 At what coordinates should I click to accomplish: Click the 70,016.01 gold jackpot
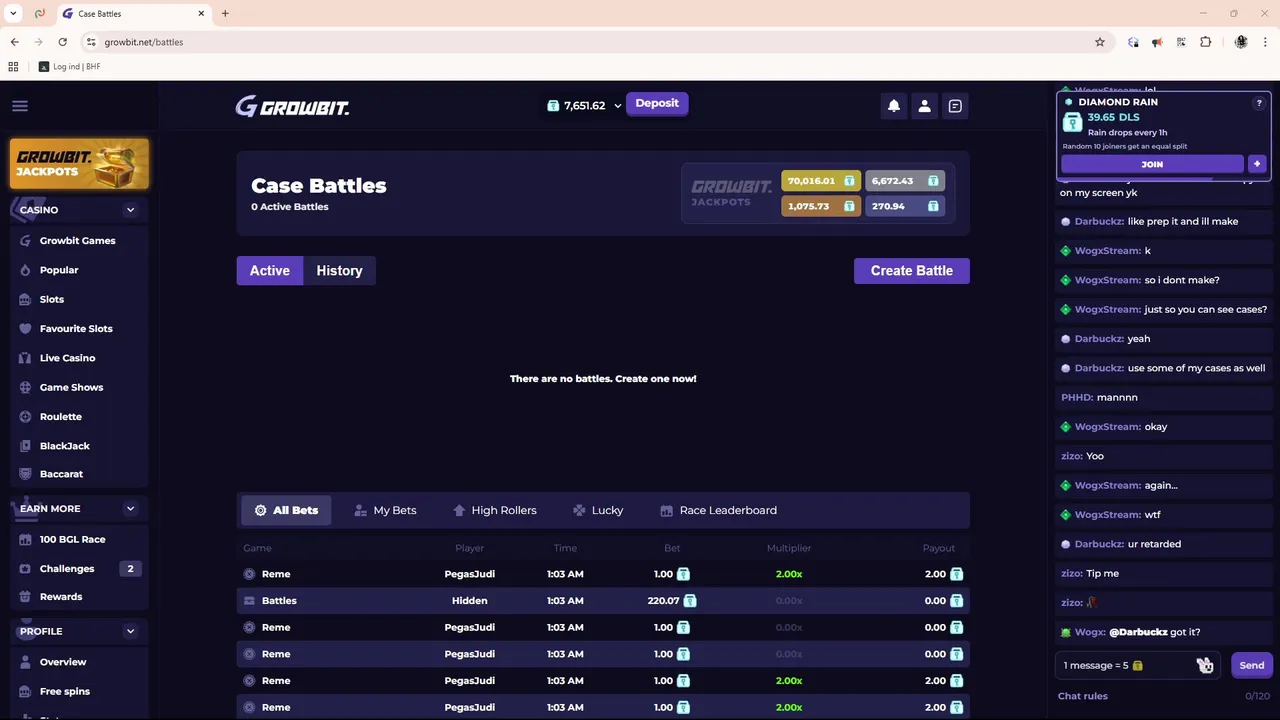point(821,181)
